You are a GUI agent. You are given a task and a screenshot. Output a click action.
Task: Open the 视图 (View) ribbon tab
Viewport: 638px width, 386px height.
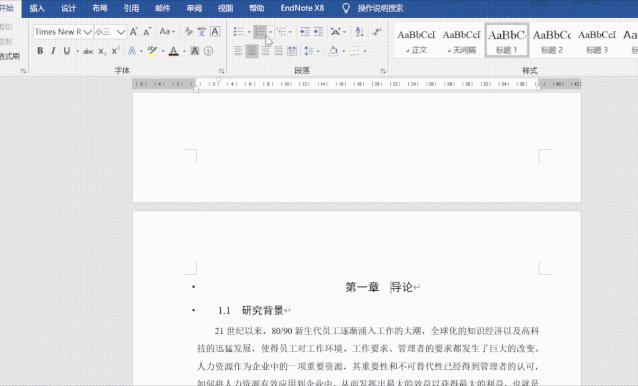click(225, 8)
